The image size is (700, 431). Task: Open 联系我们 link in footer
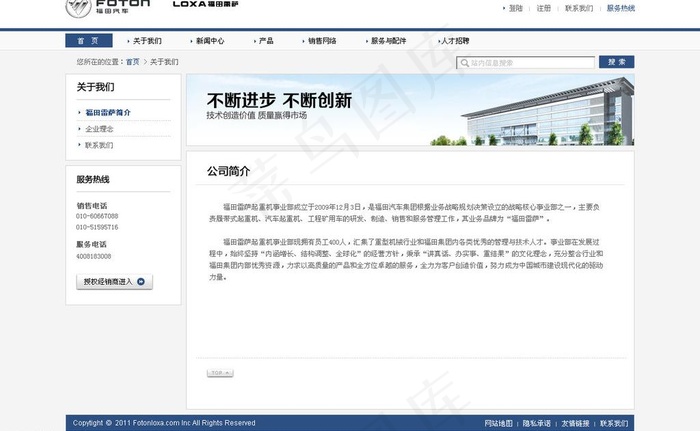pos(614,423)
